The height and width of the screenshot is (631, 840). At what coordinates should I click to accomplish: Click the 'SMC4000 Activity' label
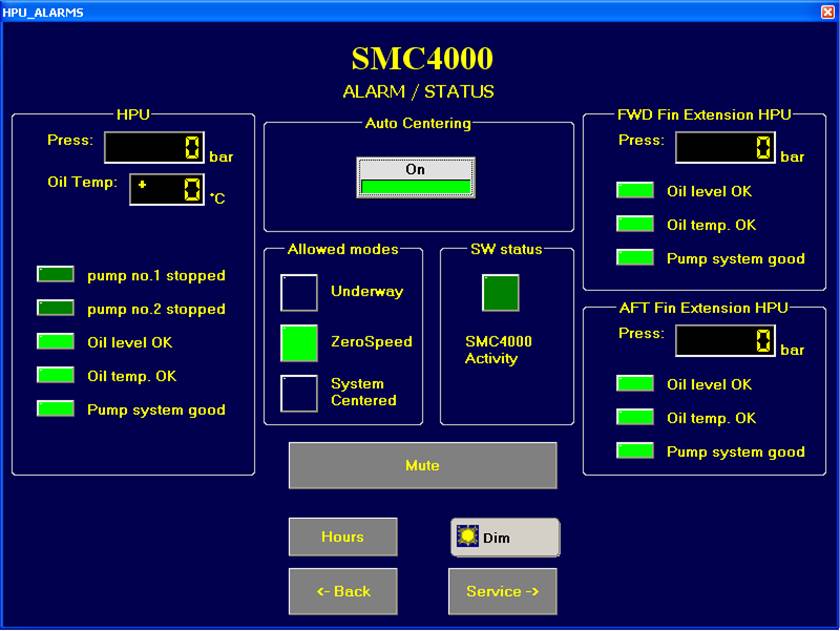(498, 350)
